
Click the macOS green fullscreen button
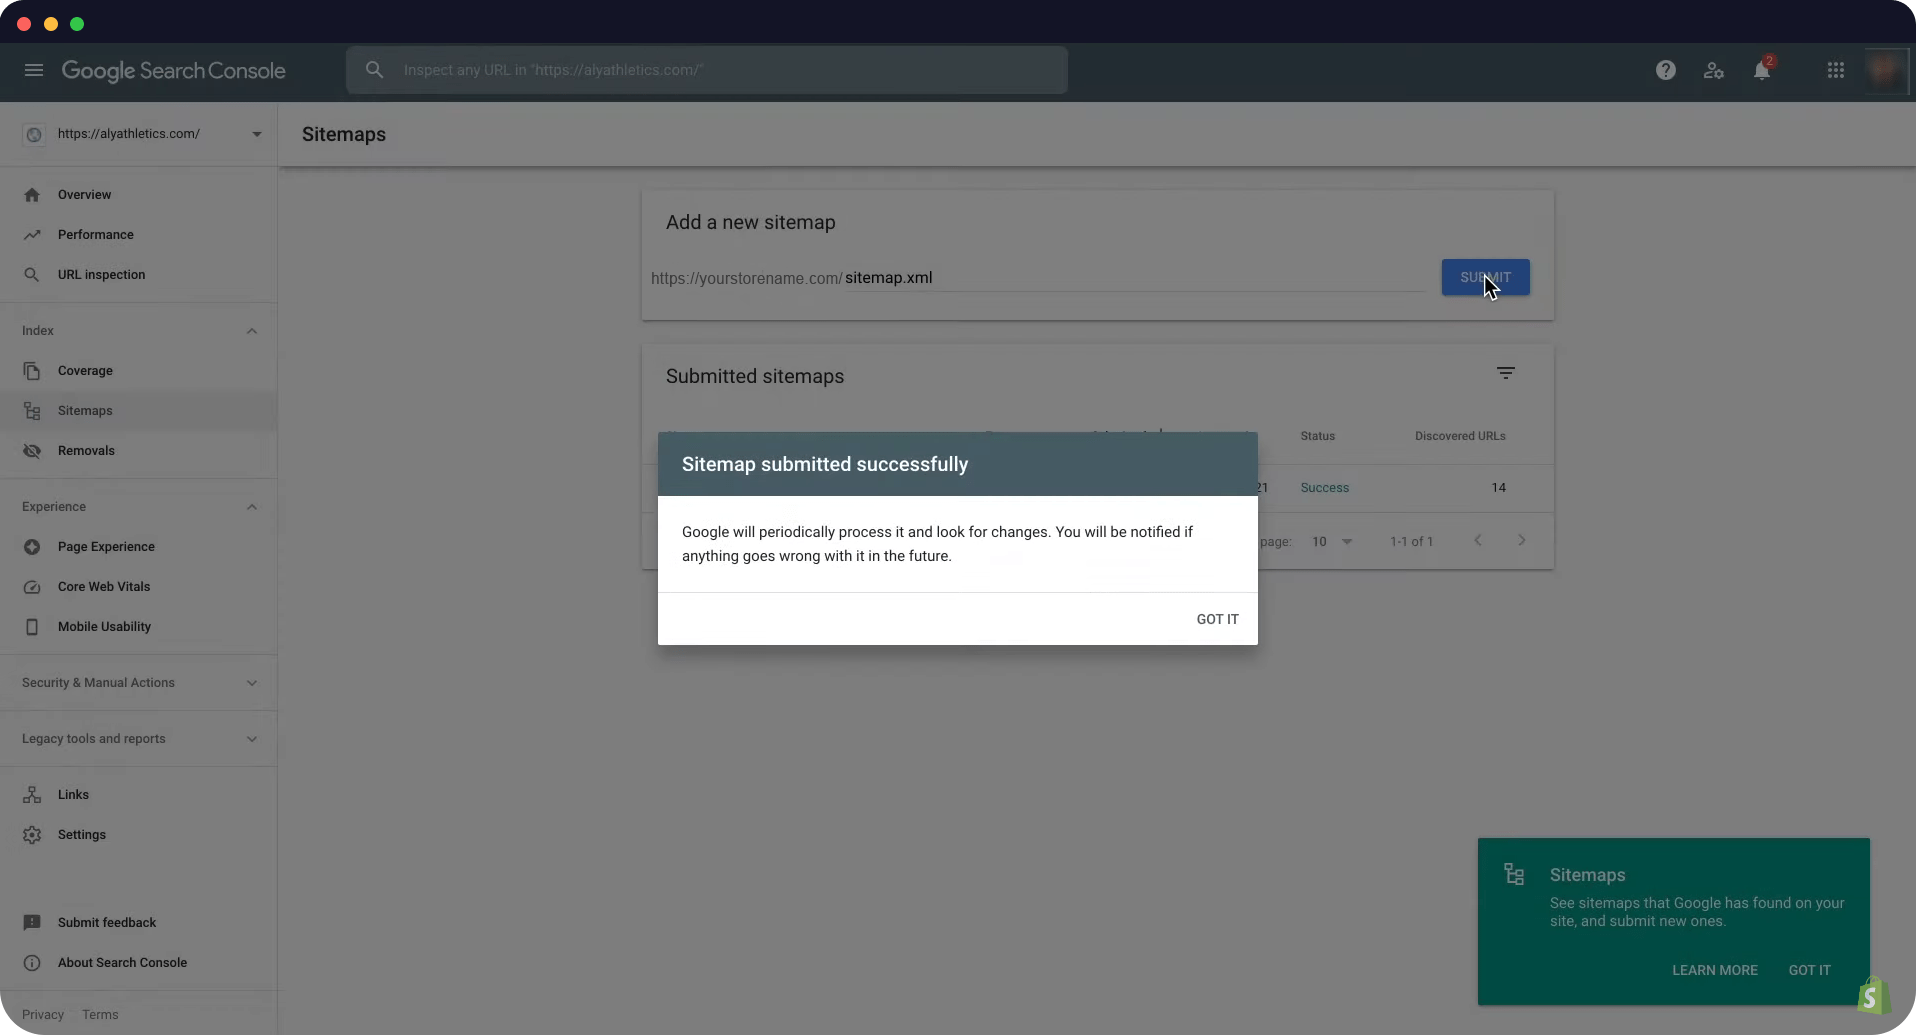(77, 24)
